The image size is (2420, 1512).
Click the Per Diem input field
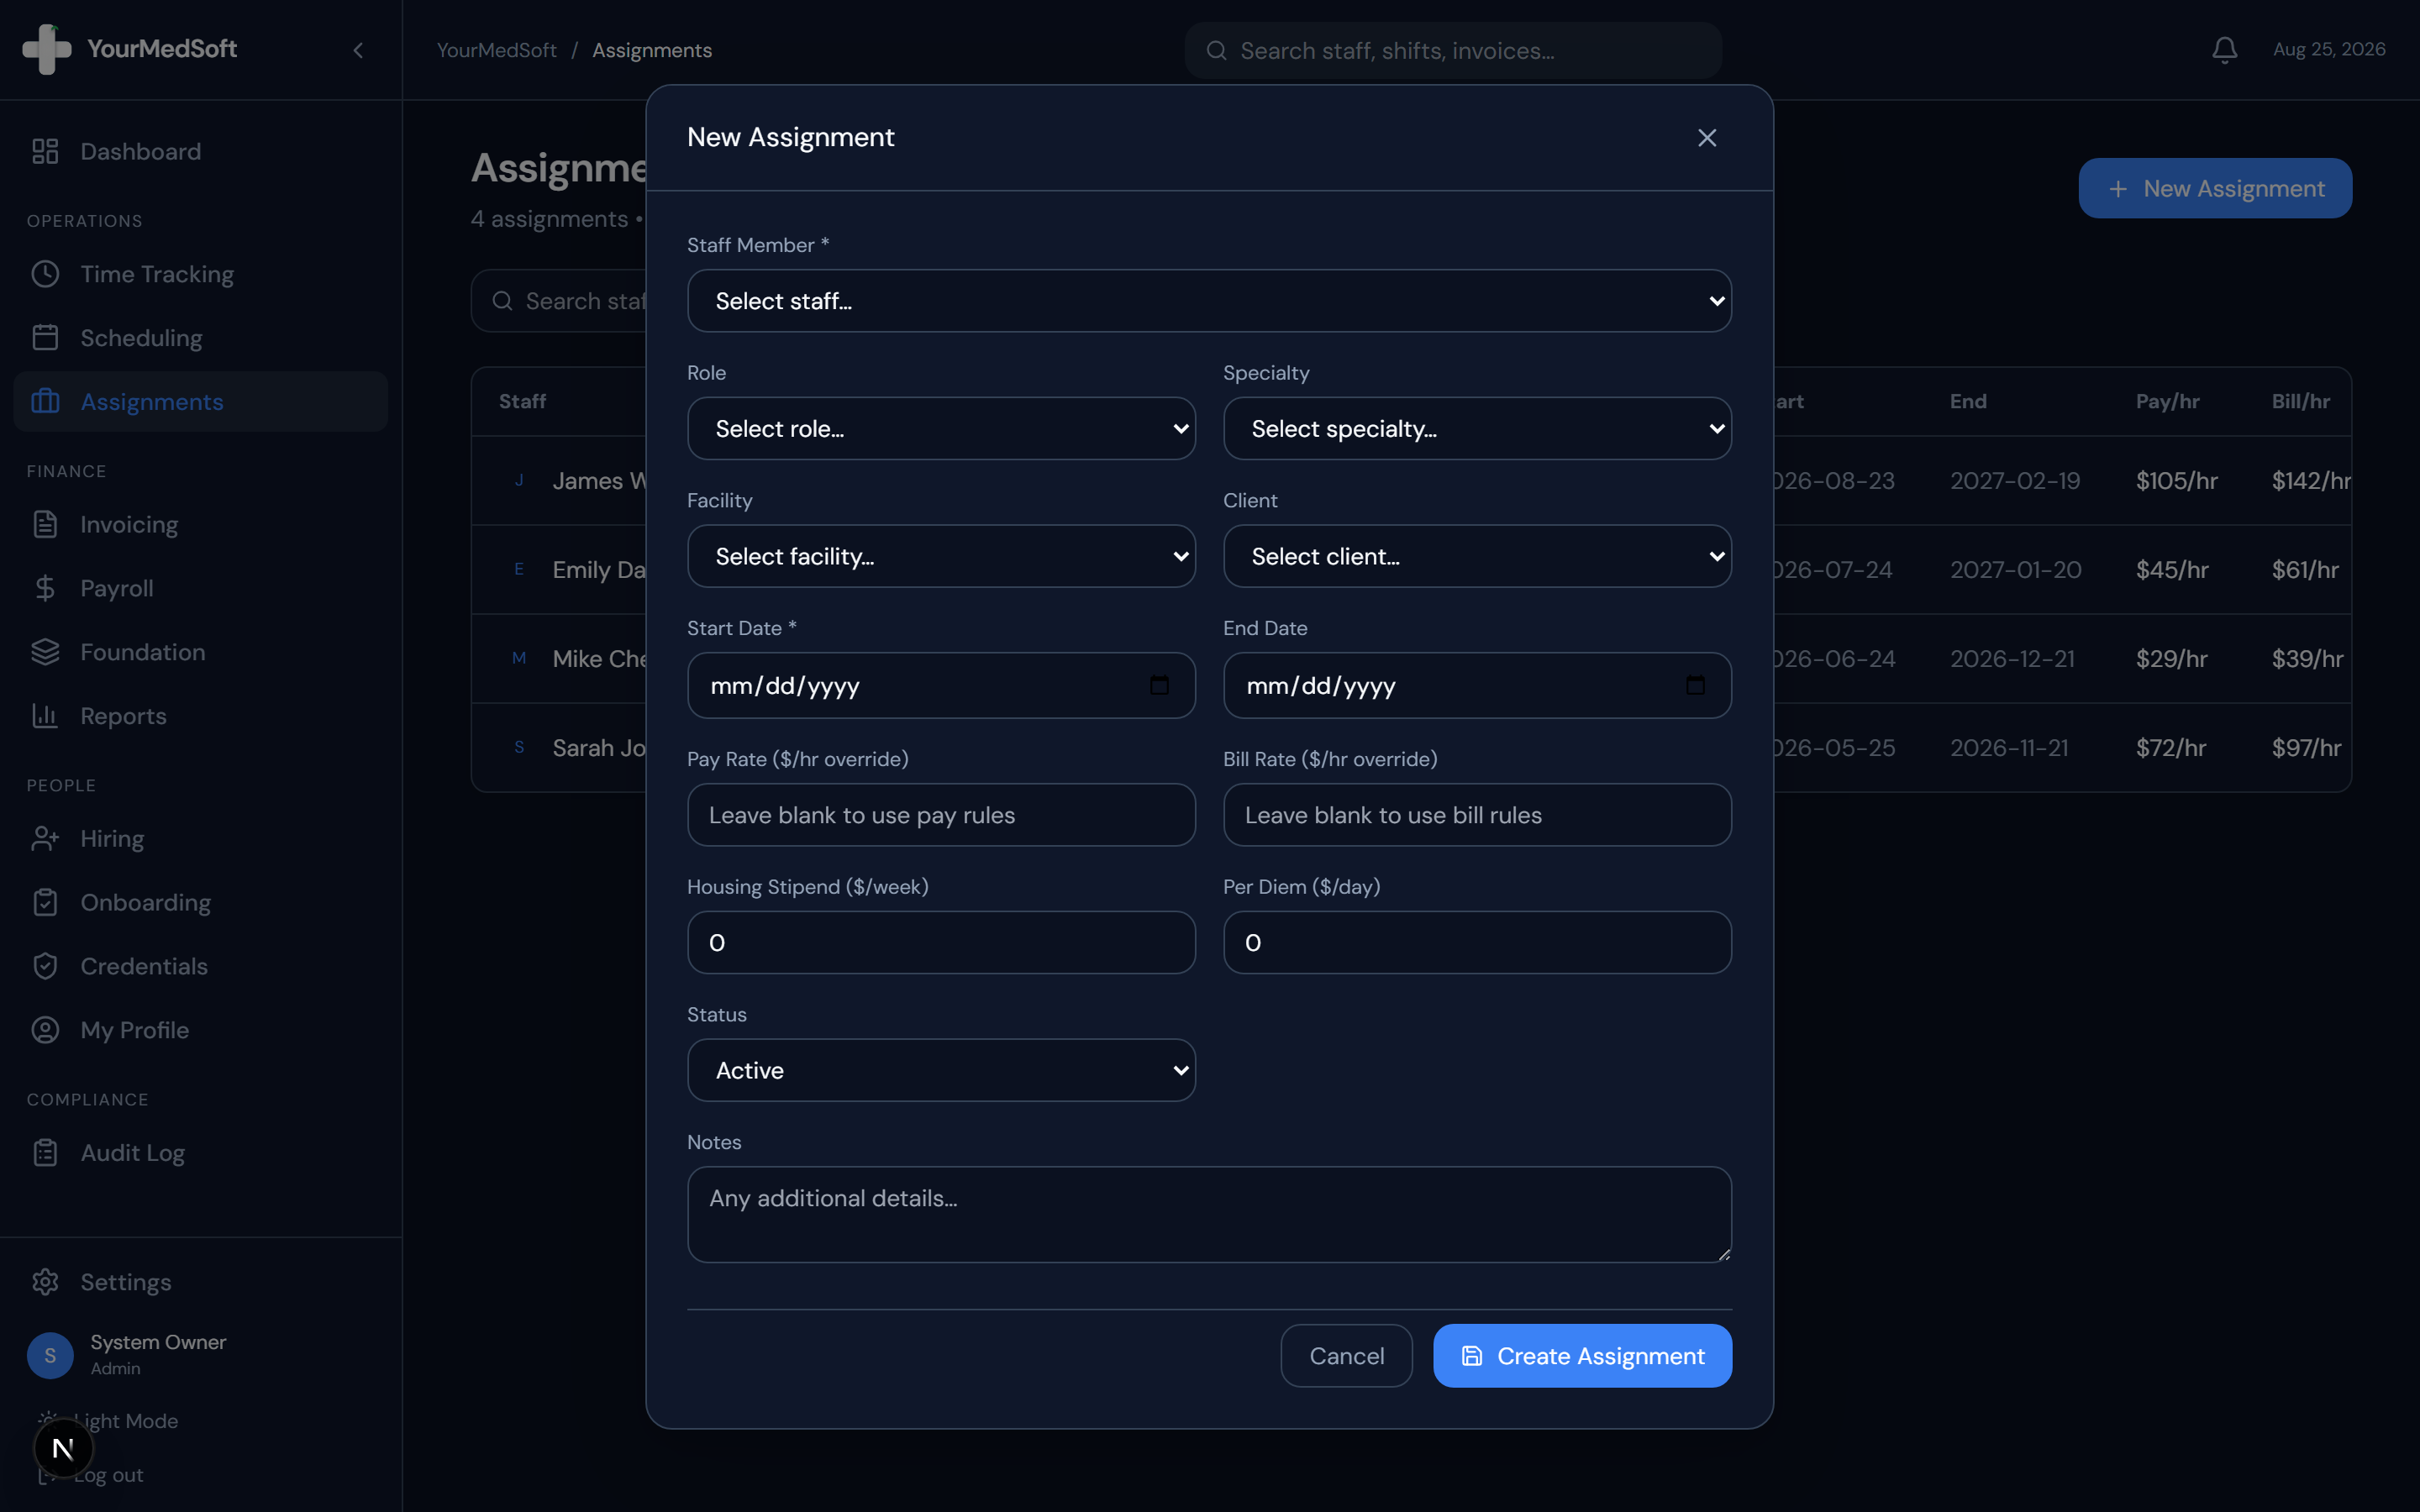point(1477,942)
